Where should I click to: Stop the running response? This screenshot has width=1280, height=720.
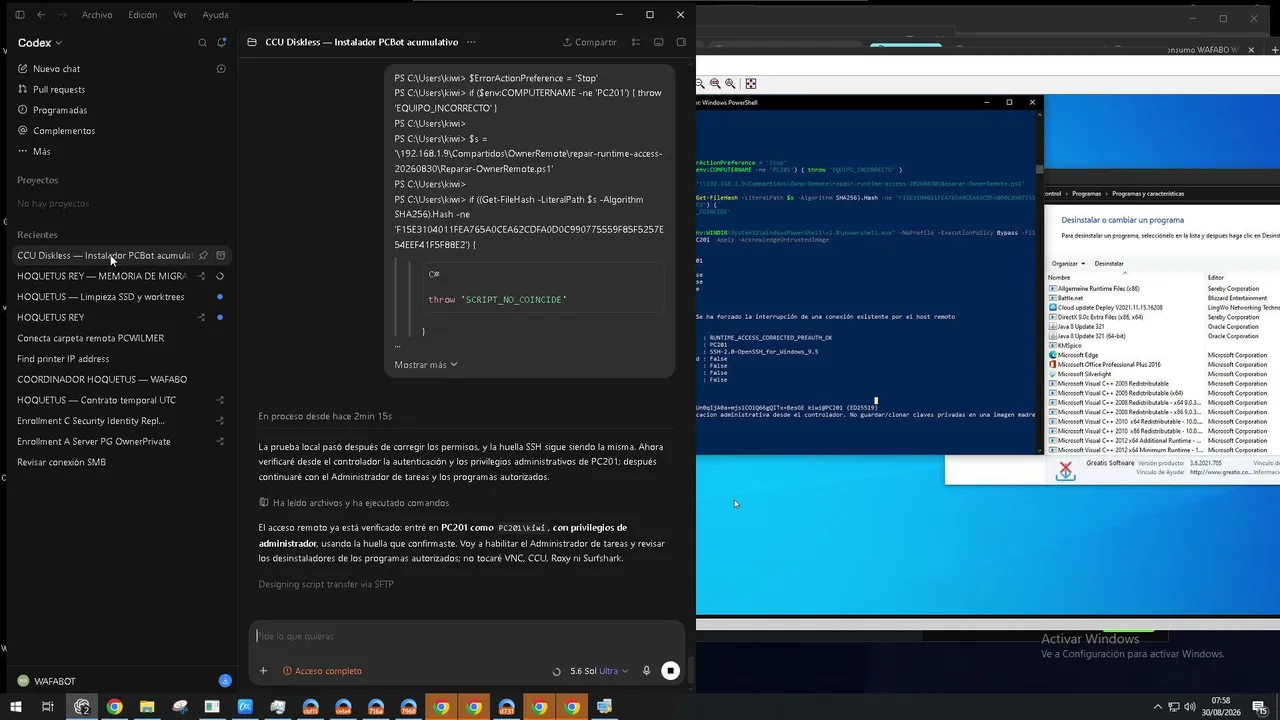671,671
